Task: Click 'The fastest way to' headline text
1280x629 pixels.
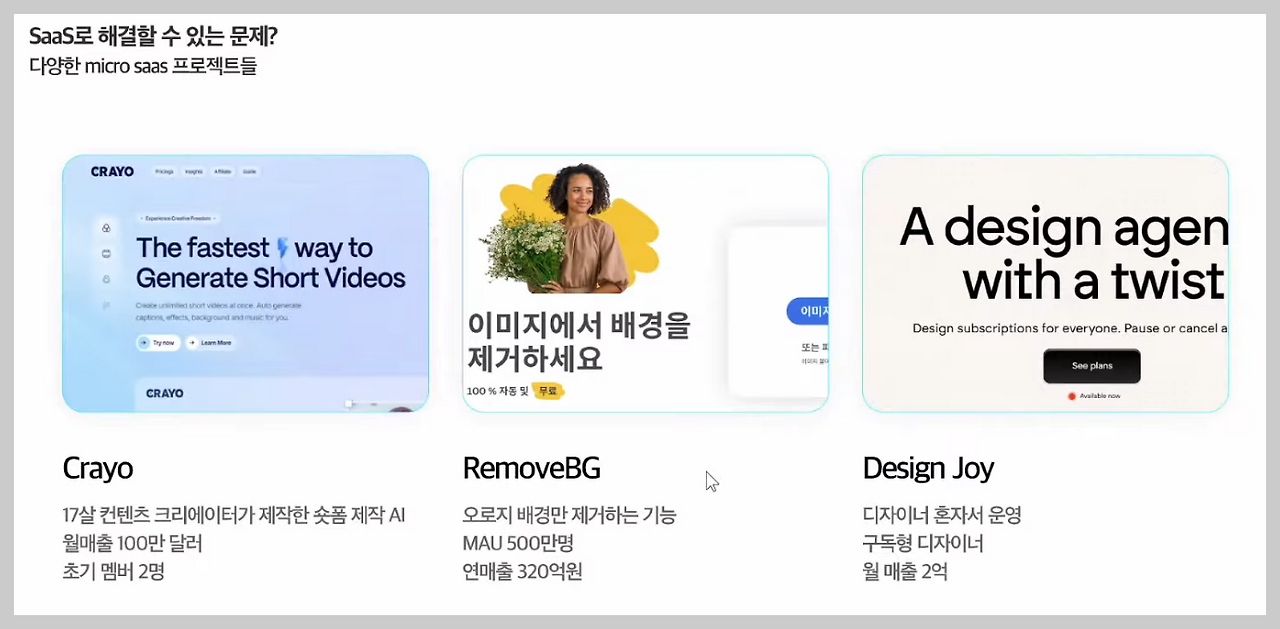Action: pyautogui.click(x=254, y=248)
